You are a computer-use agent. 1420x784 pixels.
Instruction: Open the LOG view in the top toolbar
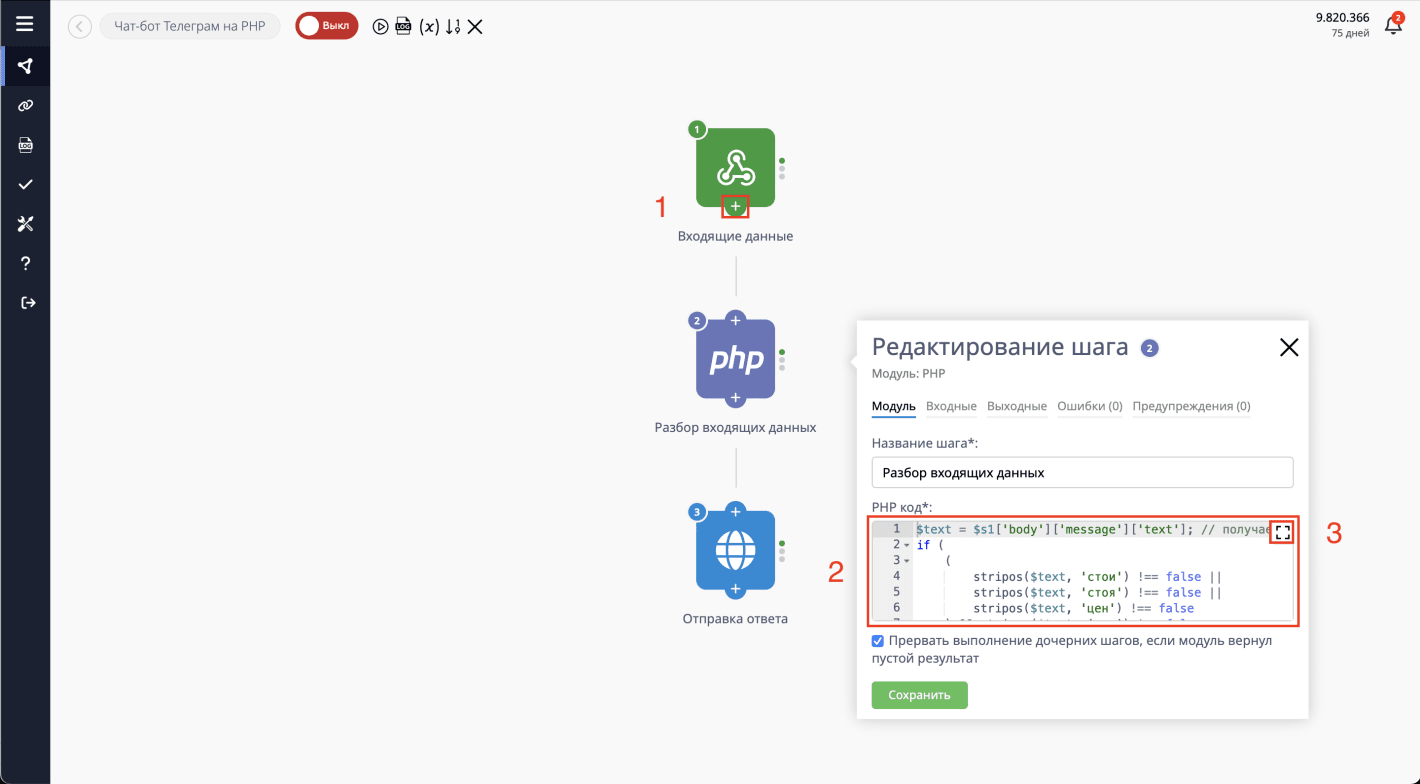[403, 26]
